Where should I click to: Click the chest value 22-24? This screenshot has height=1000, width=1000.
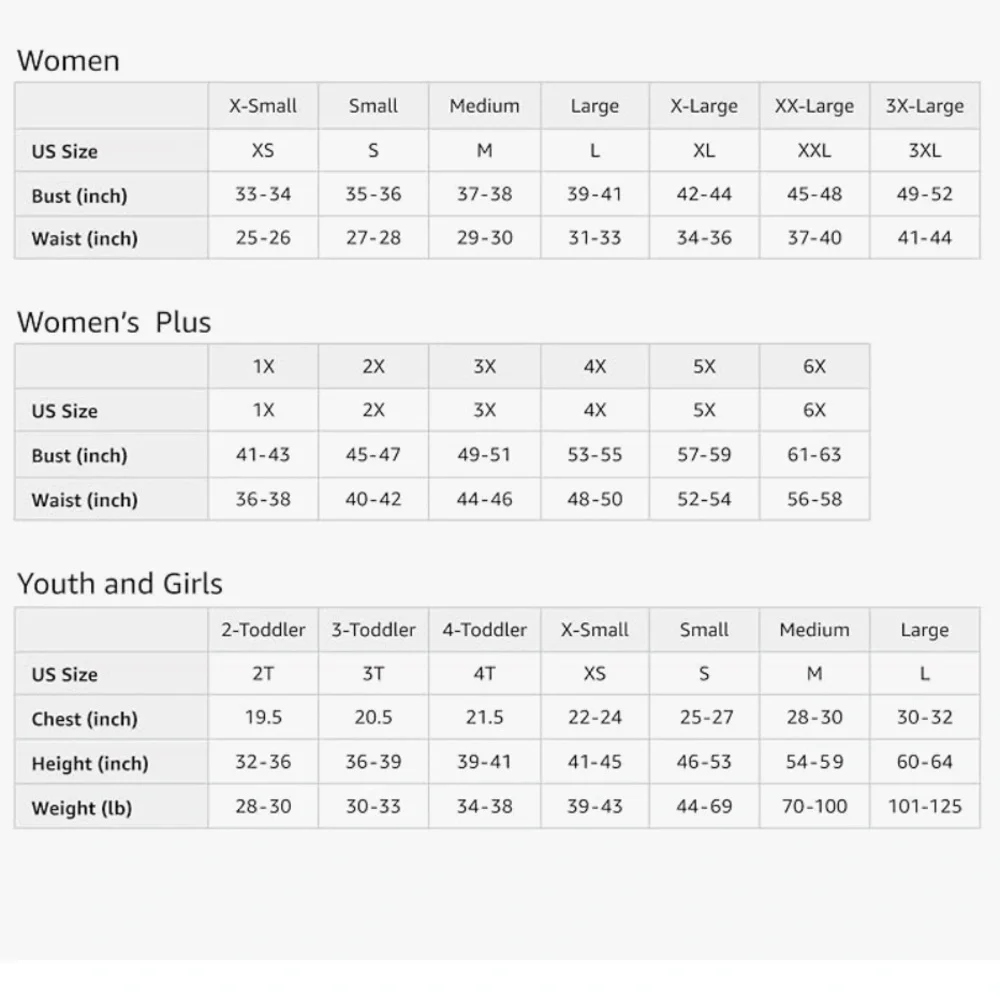pos(594,717)
